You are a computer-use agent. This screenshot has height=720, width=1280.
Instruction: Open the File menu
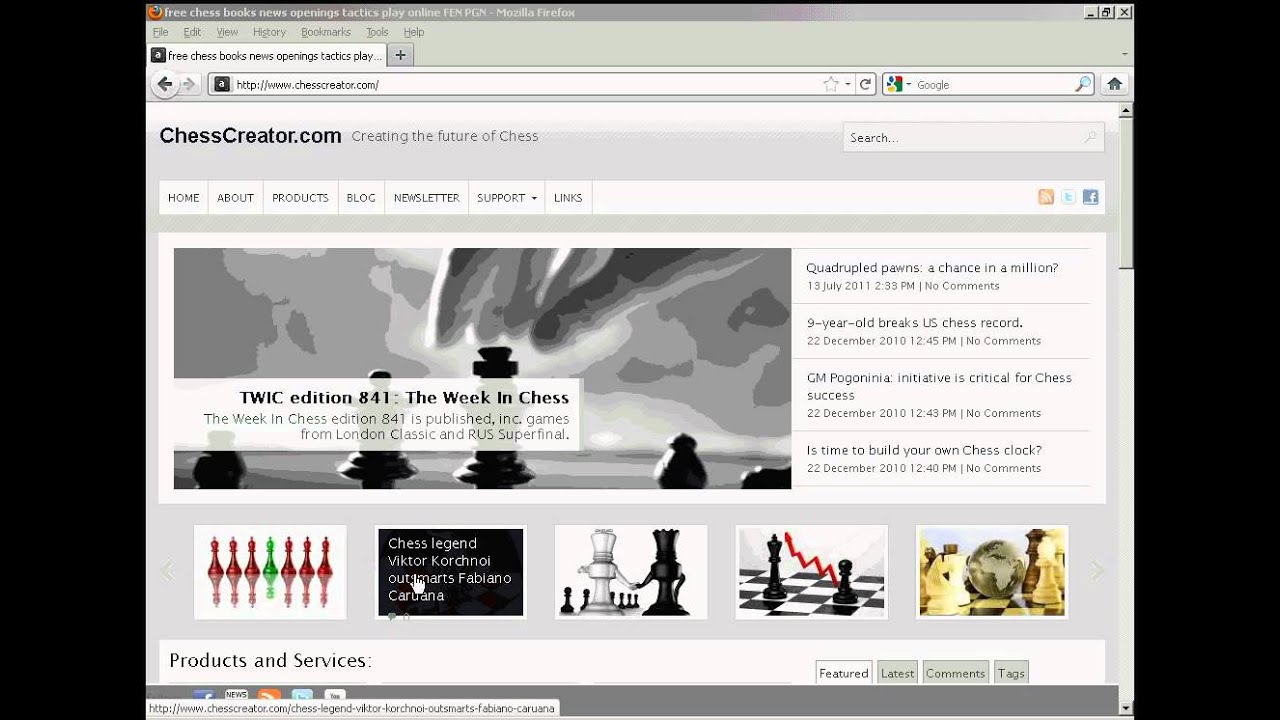point(160,32)
